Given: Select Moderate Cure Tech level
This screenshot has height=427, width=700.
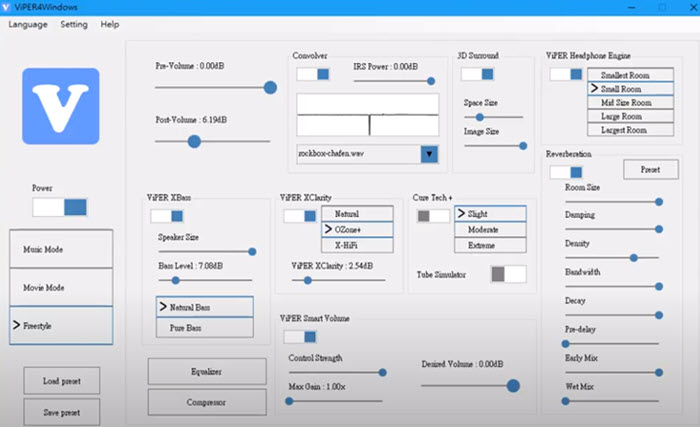Looking at the screenshot, I should (490, 229).
